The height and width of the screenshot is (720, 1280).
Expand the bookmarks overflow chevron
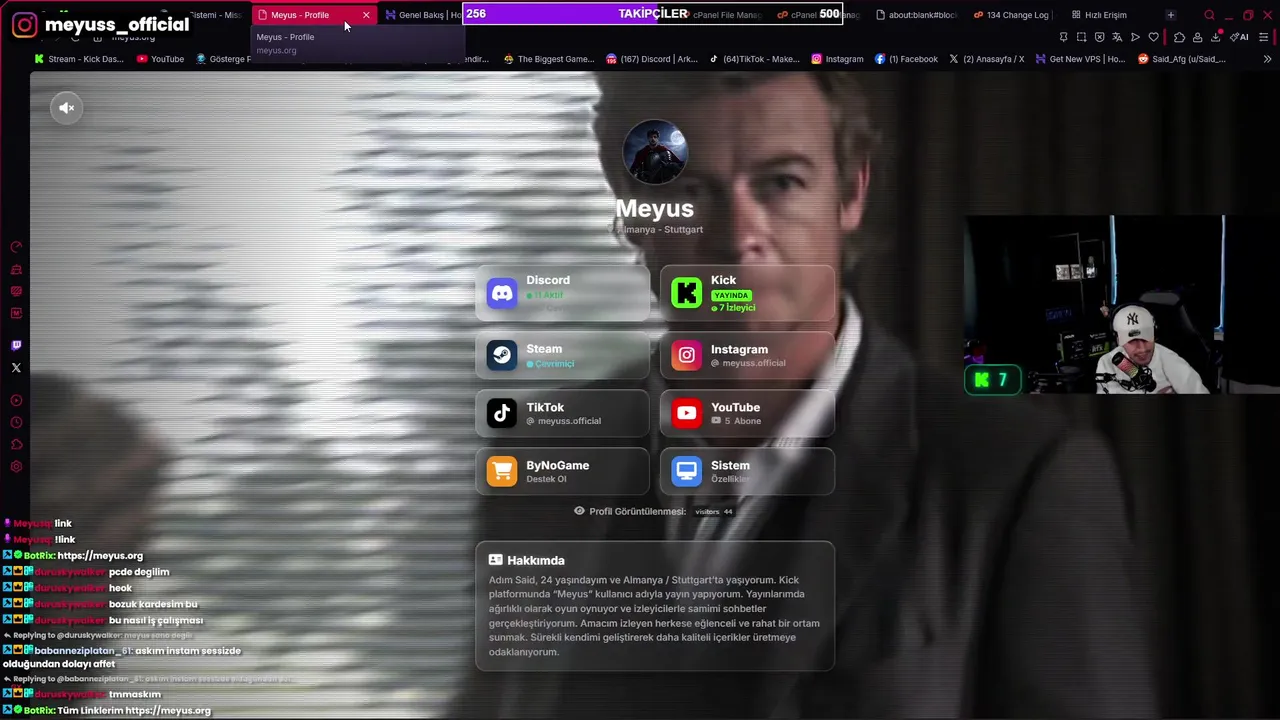1267,59
